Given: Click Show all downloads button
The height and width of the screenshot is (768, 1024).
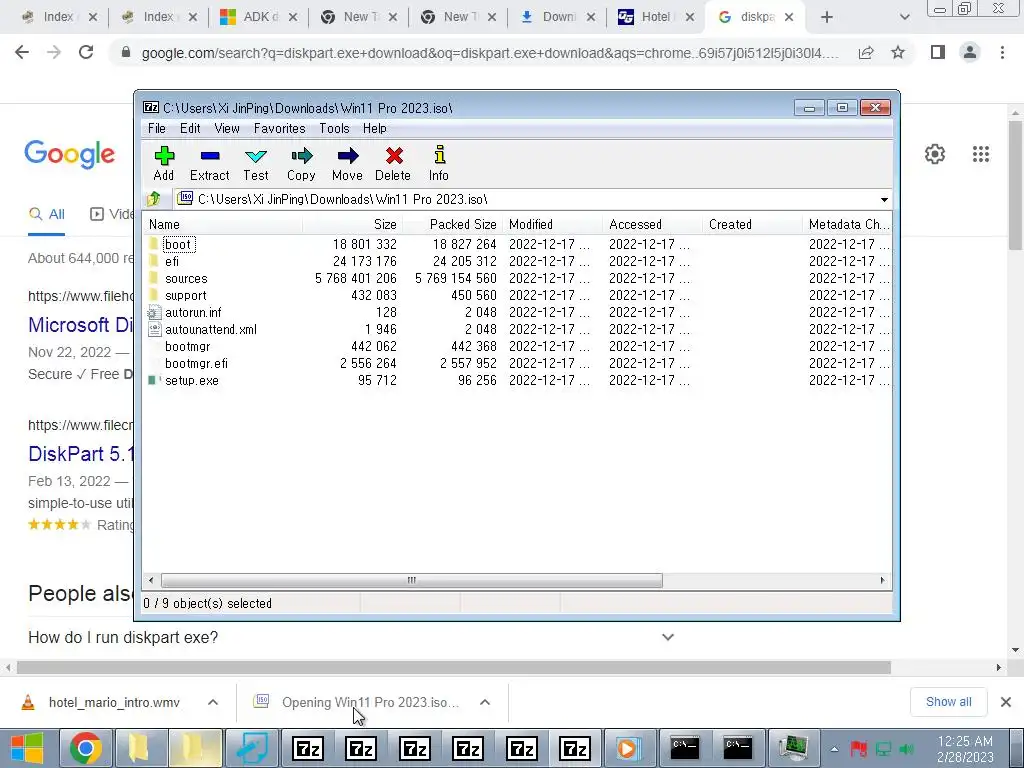Looking at the screenshot, I should (x=948, y=702).
